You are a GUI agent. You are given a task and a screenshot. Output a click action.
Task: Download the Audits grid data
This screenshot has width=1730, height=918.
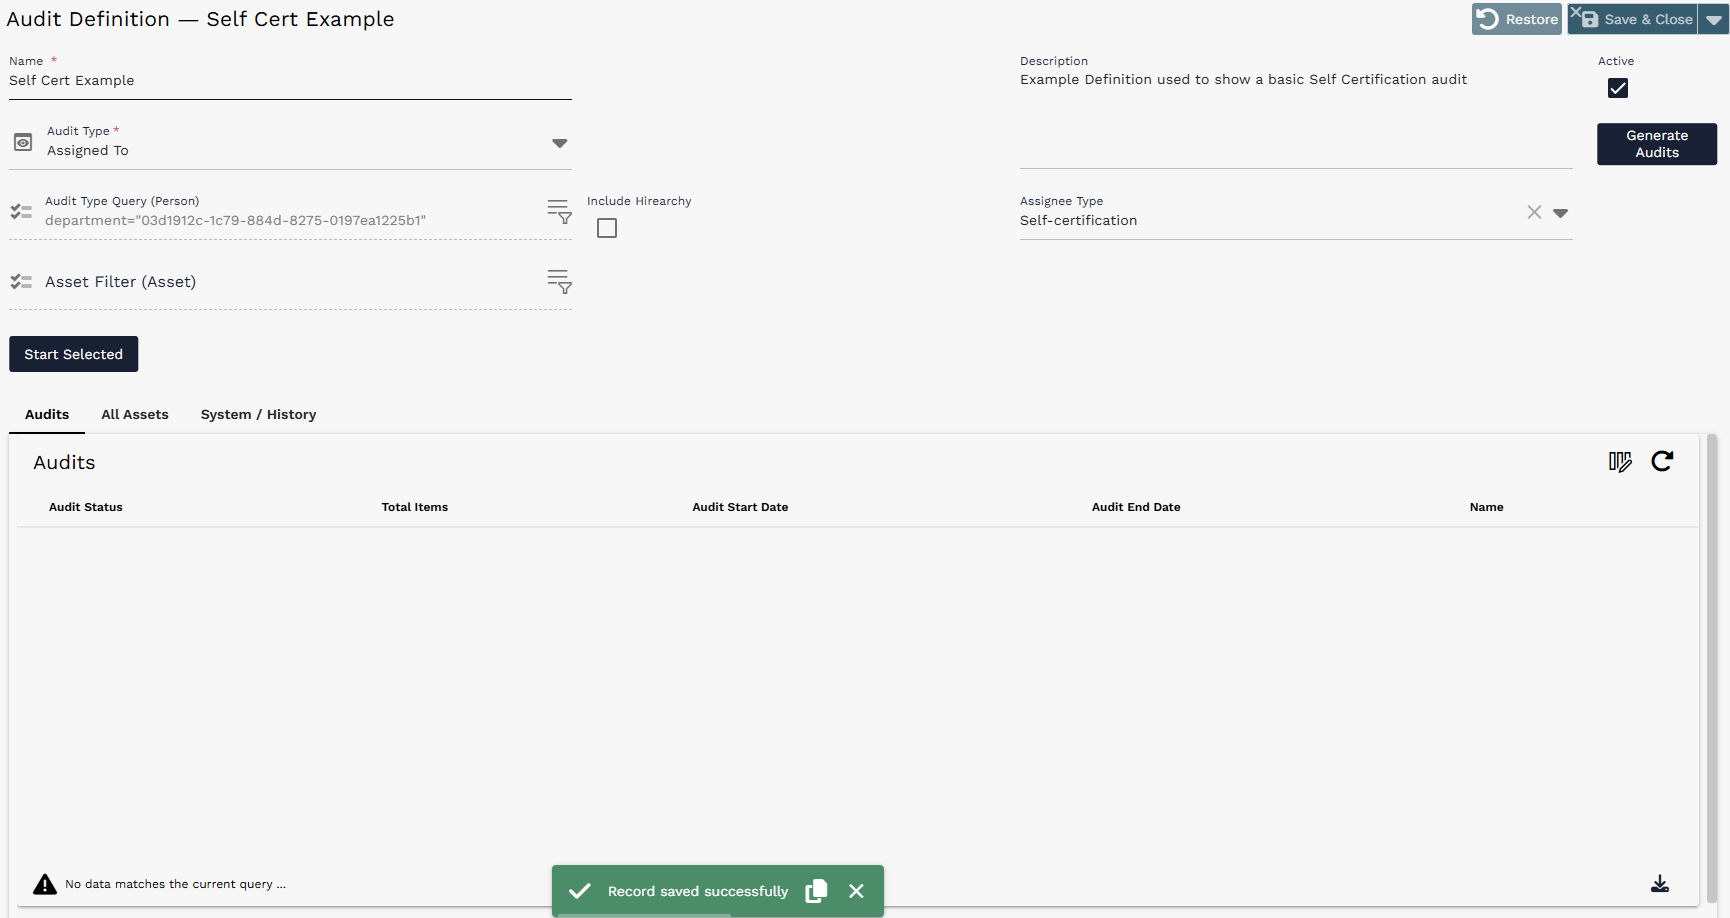[1660, 884]
